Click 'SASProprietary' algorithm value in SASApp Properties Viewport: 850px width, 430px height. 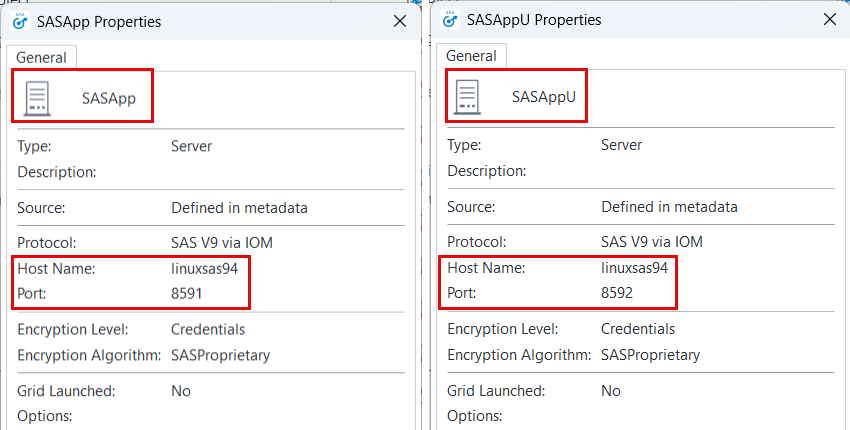tap(221, 355)
